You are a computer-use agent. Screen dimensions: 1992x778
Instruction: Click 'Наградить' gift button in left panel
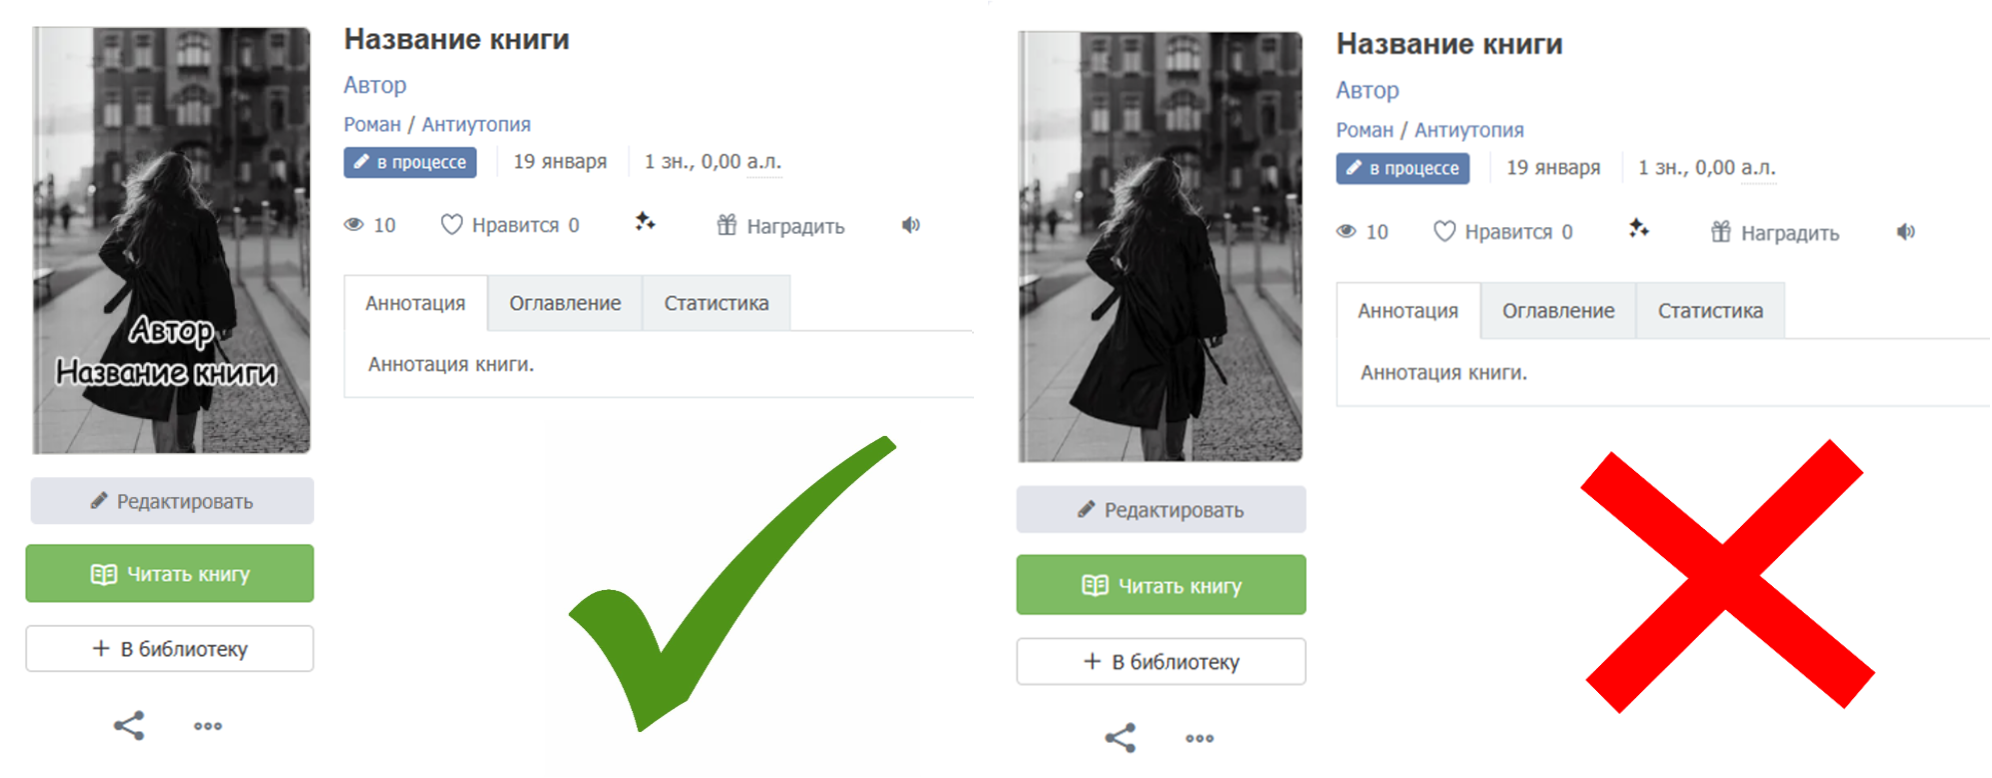781,226
